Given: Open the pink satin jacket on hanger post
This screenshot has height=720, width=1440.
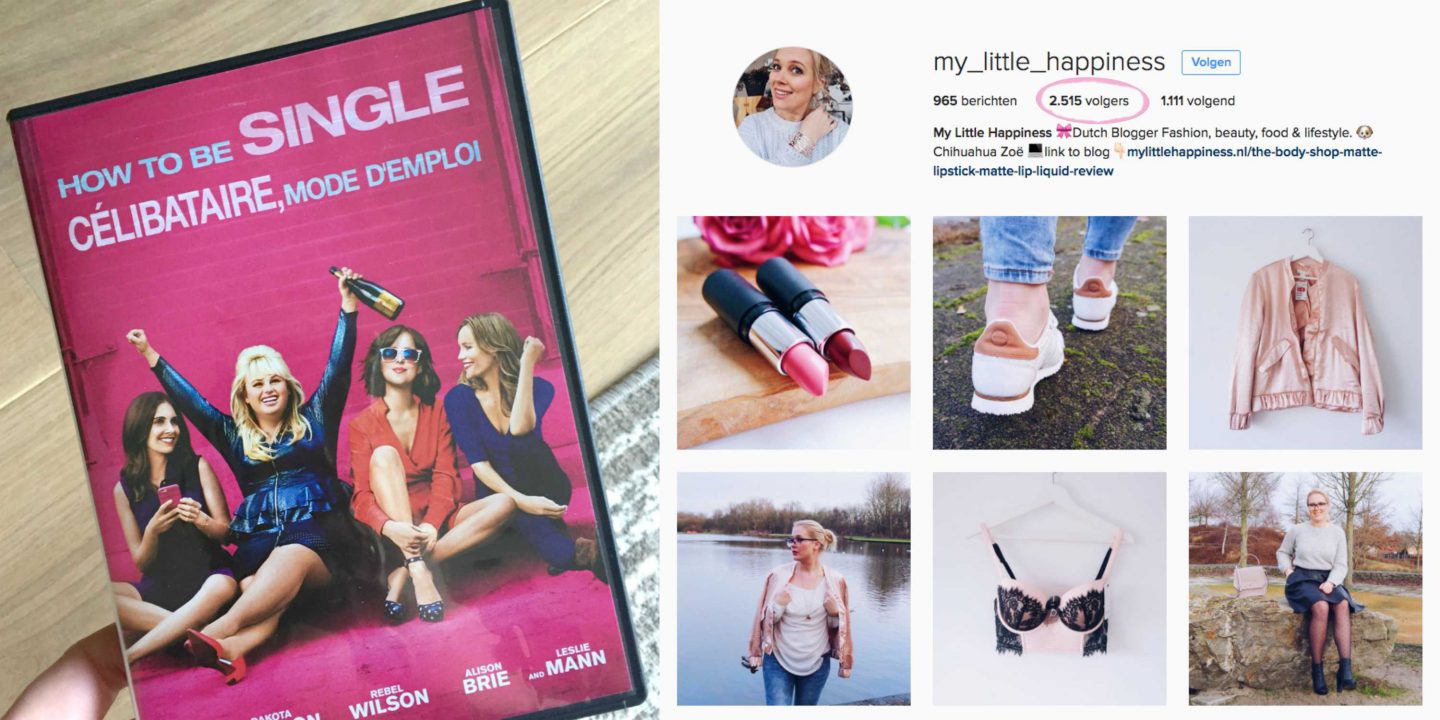Looking at the screenshot, I should [x=1306, y=332].
